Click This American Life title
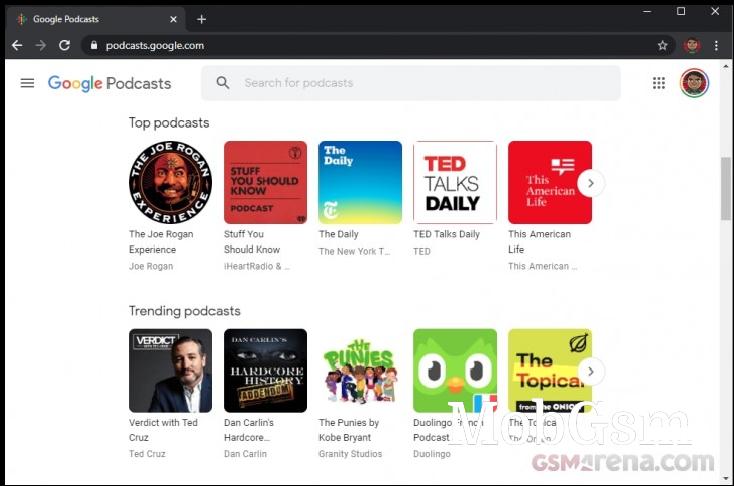The image size is (734, 486). tap(539, 242)
